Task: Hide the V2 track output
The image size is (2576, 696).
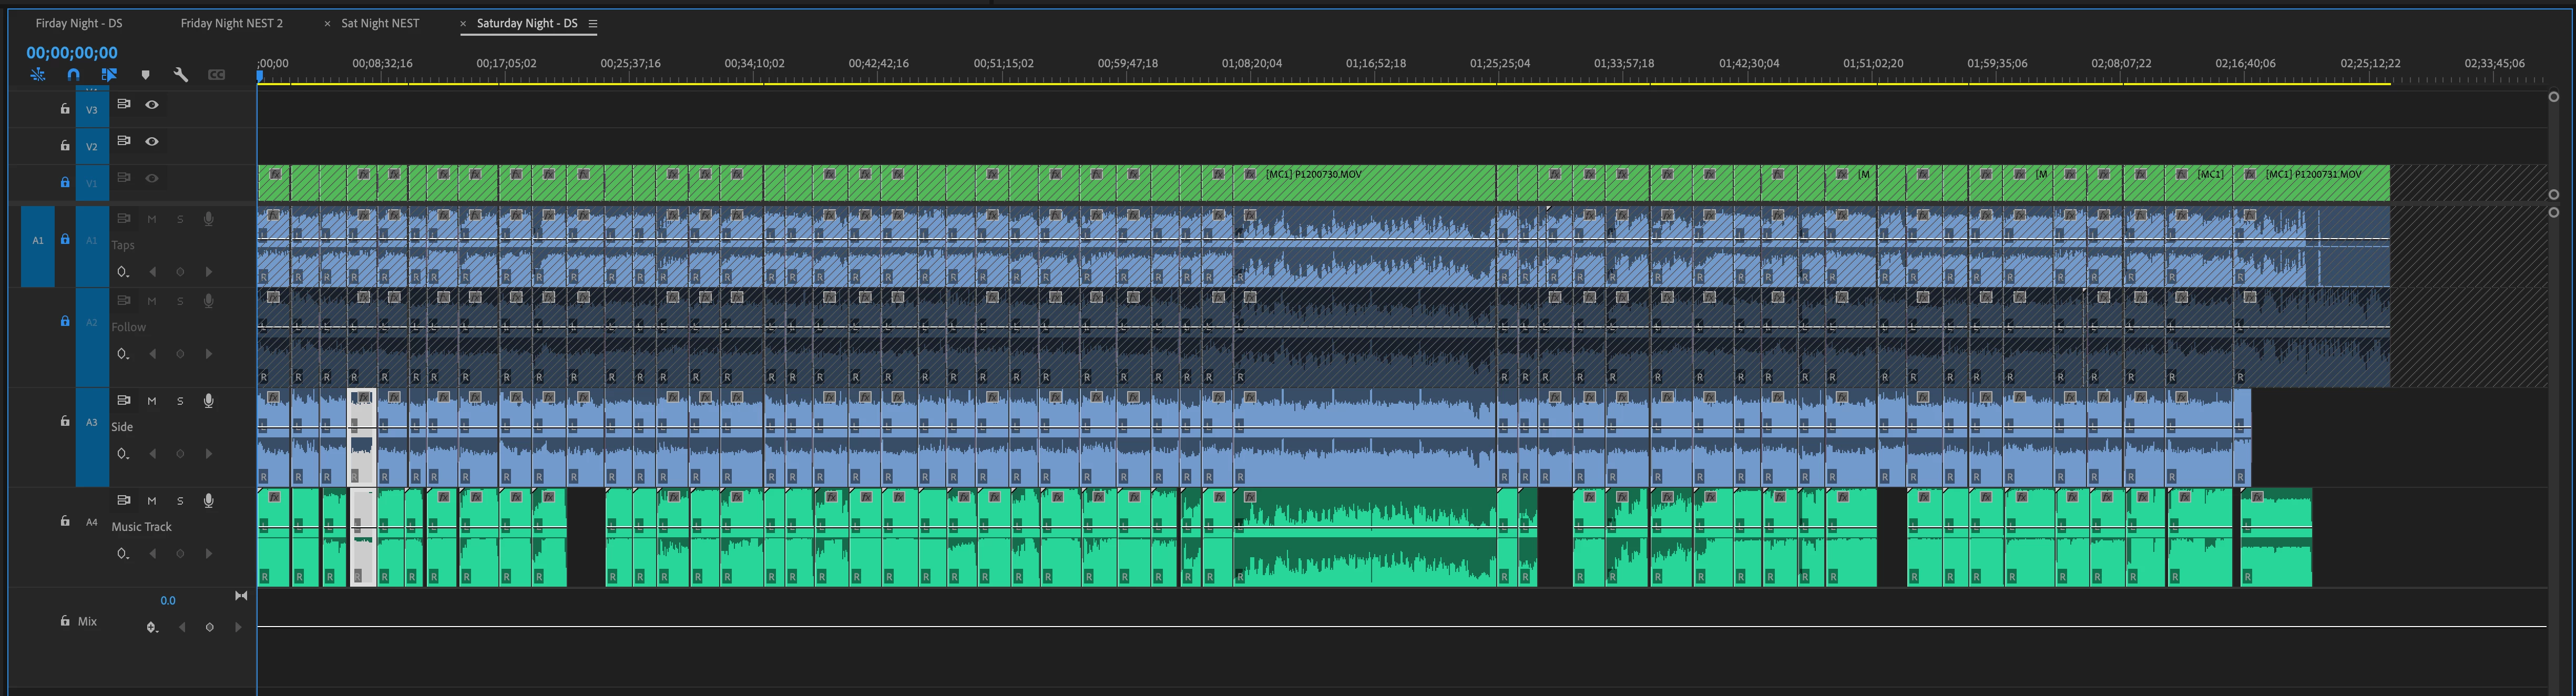Action: (152, 141)
